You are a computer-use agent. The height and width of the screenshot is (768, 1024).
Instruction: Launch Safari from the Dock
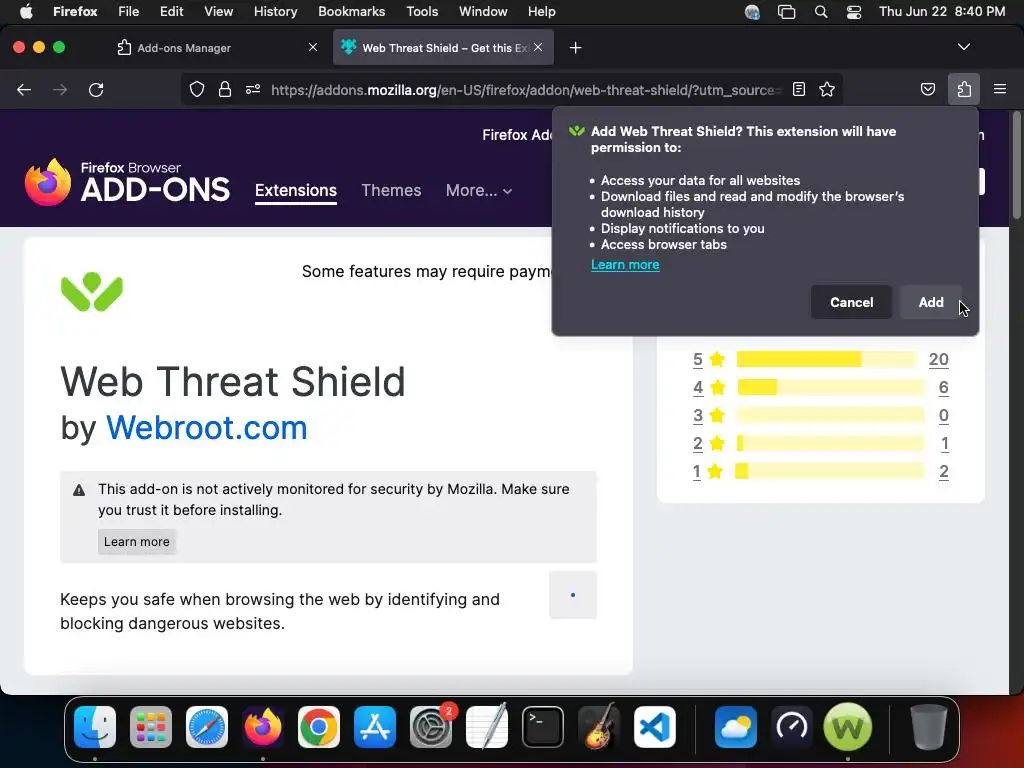click(x=207, y=727)
